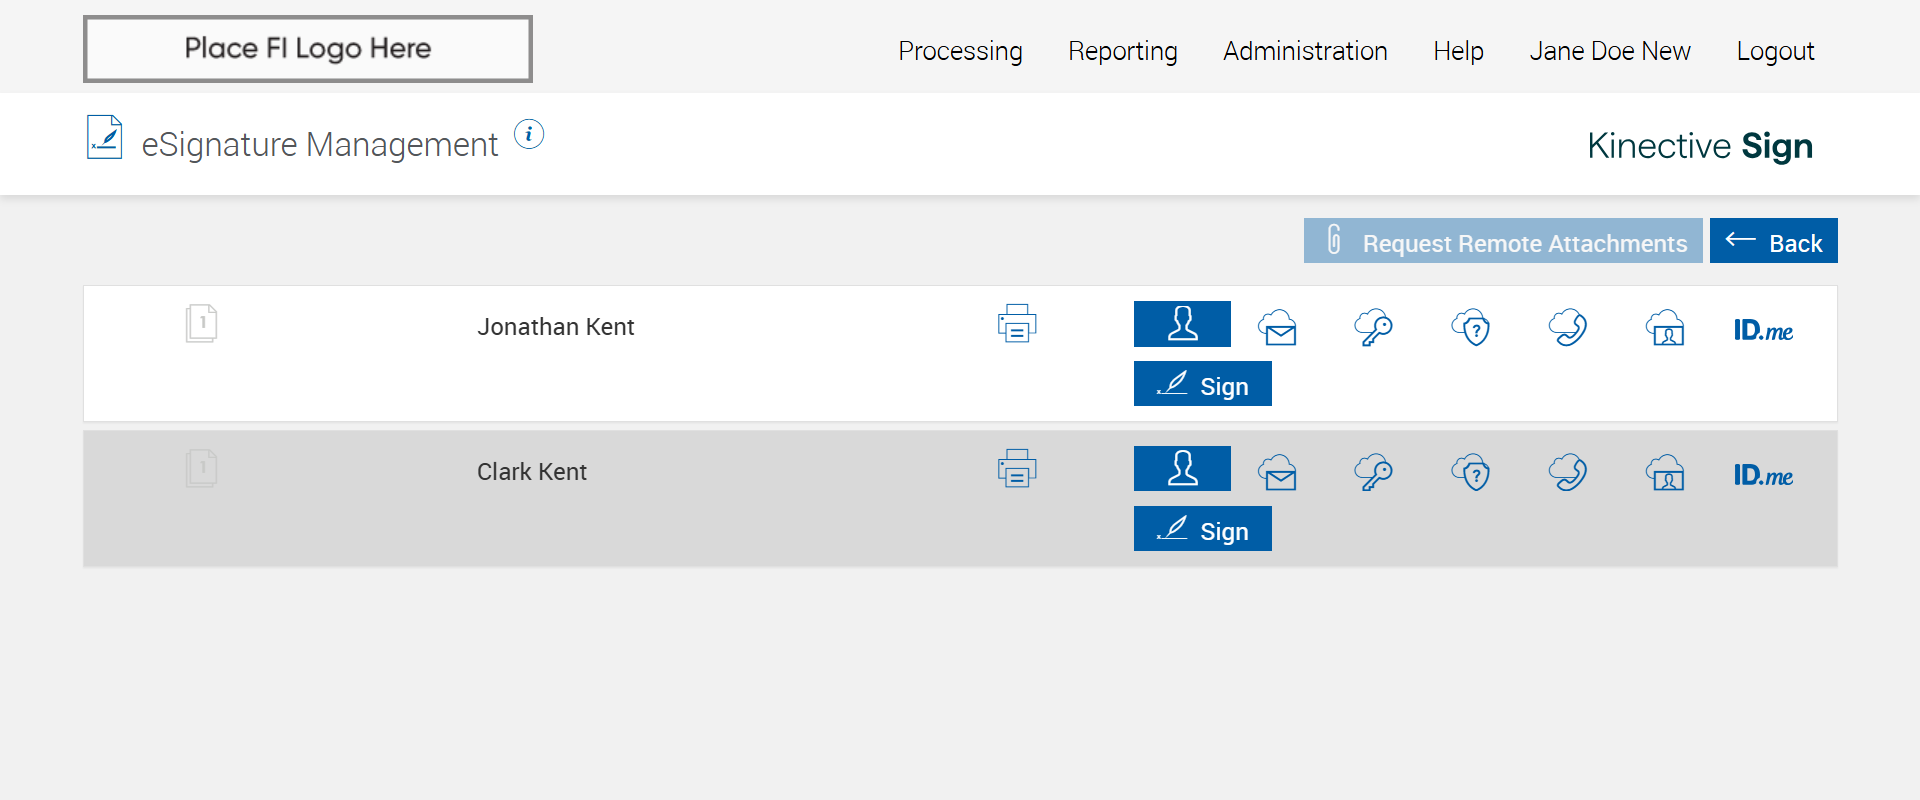Pick security question shield icon for Clark Kent
The width and height of the screenshot is (1920, 800).
coord(1471,472)
